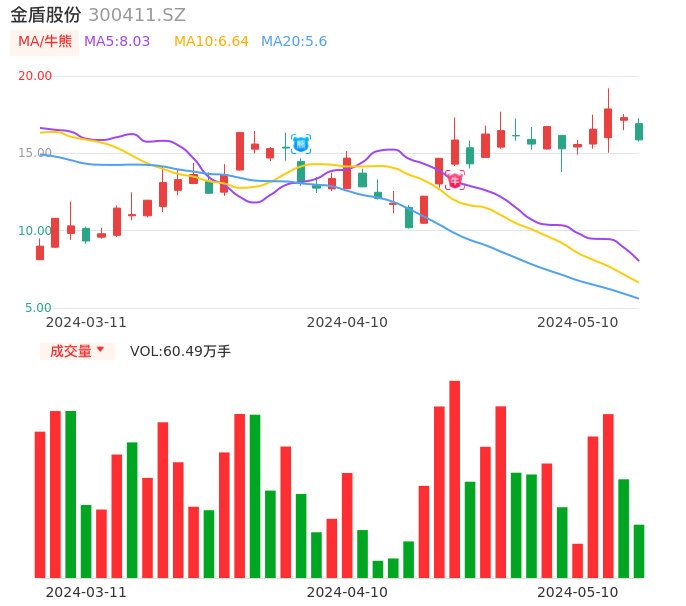Click the first red volume bar at left edge
686x606 pixels.
click(40, 505)
